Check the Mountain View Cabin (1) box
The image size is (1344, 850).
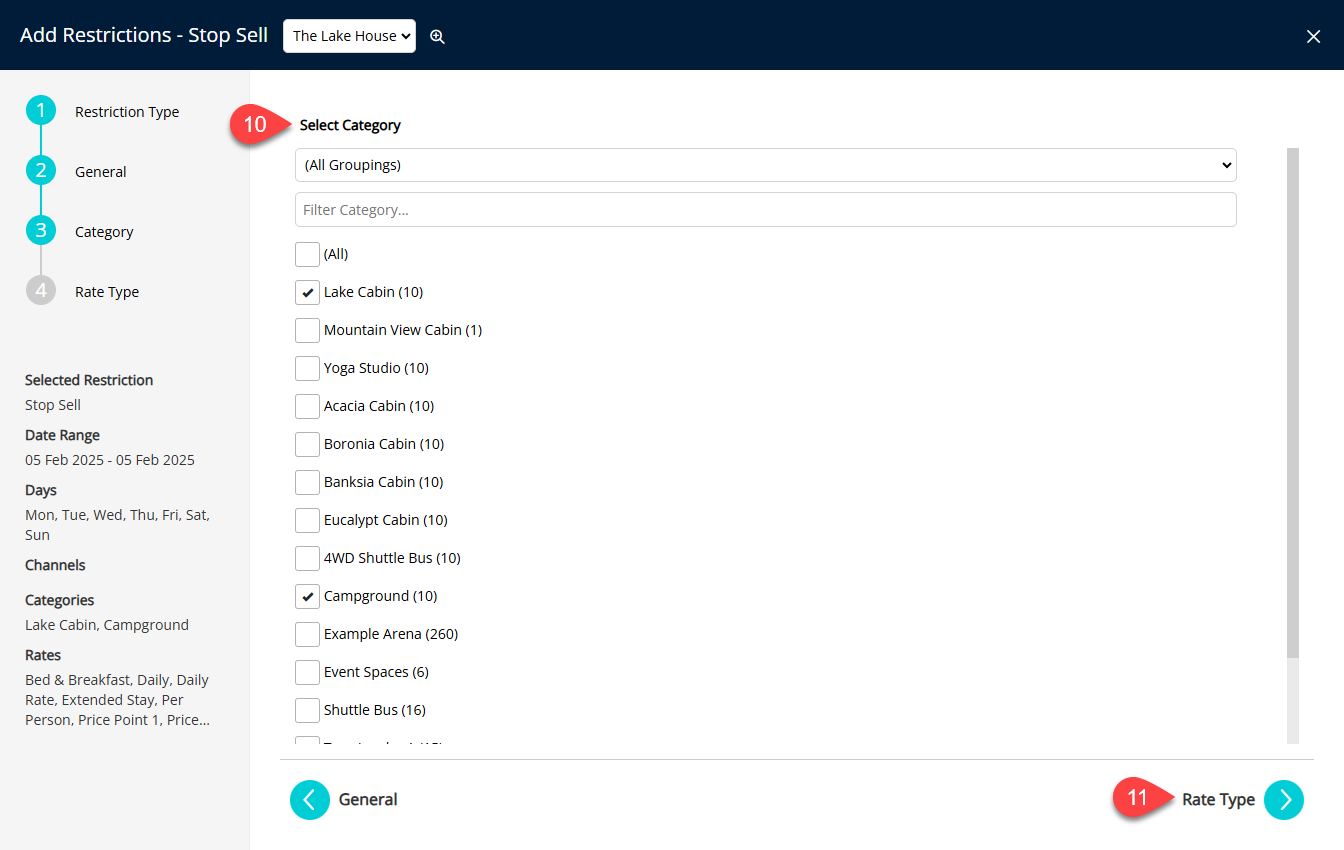(x=307, y=330)
